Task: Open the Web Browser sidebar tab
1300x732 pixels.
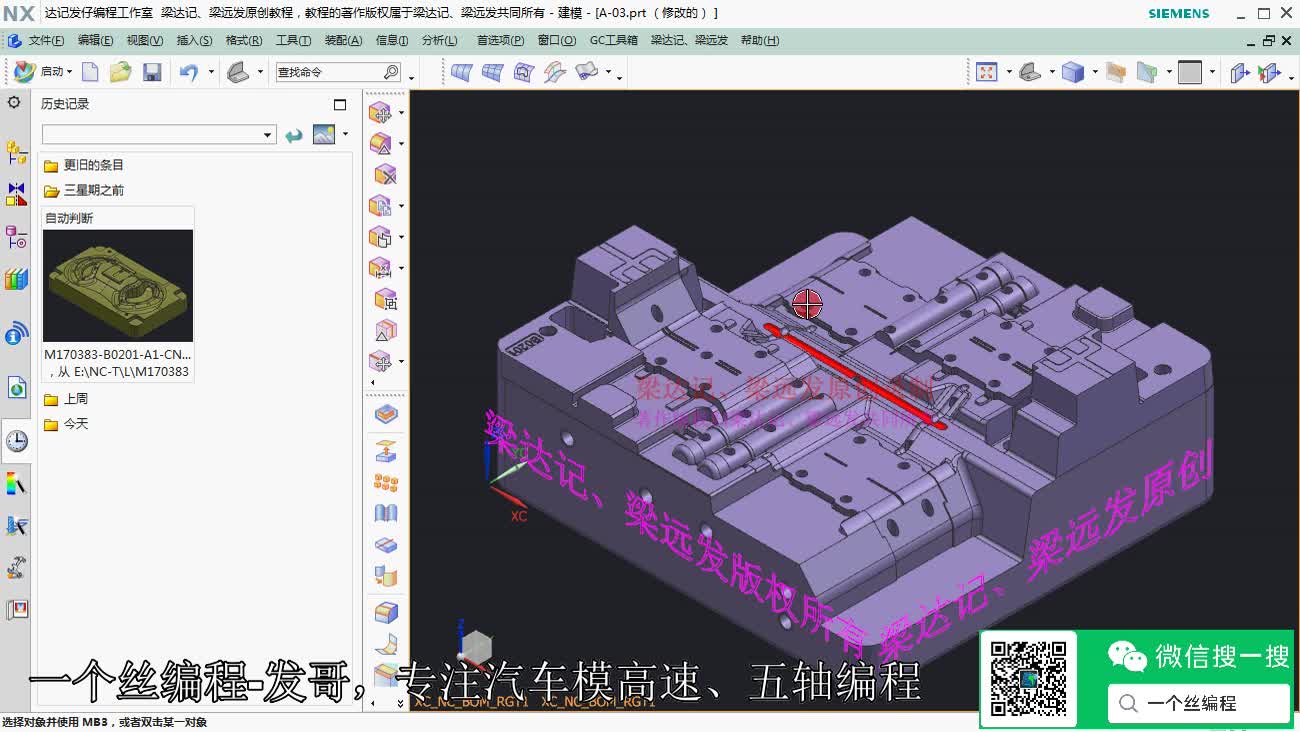Action: click(16, 388)
